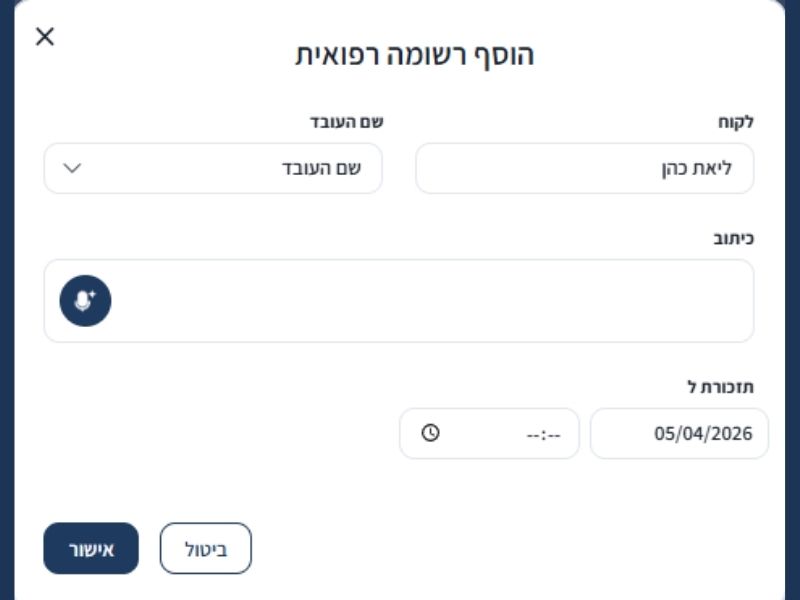800x600 pixels.
Task: Confirm with the אישור button
Action: pyautogui.click(x=91, y=549)
